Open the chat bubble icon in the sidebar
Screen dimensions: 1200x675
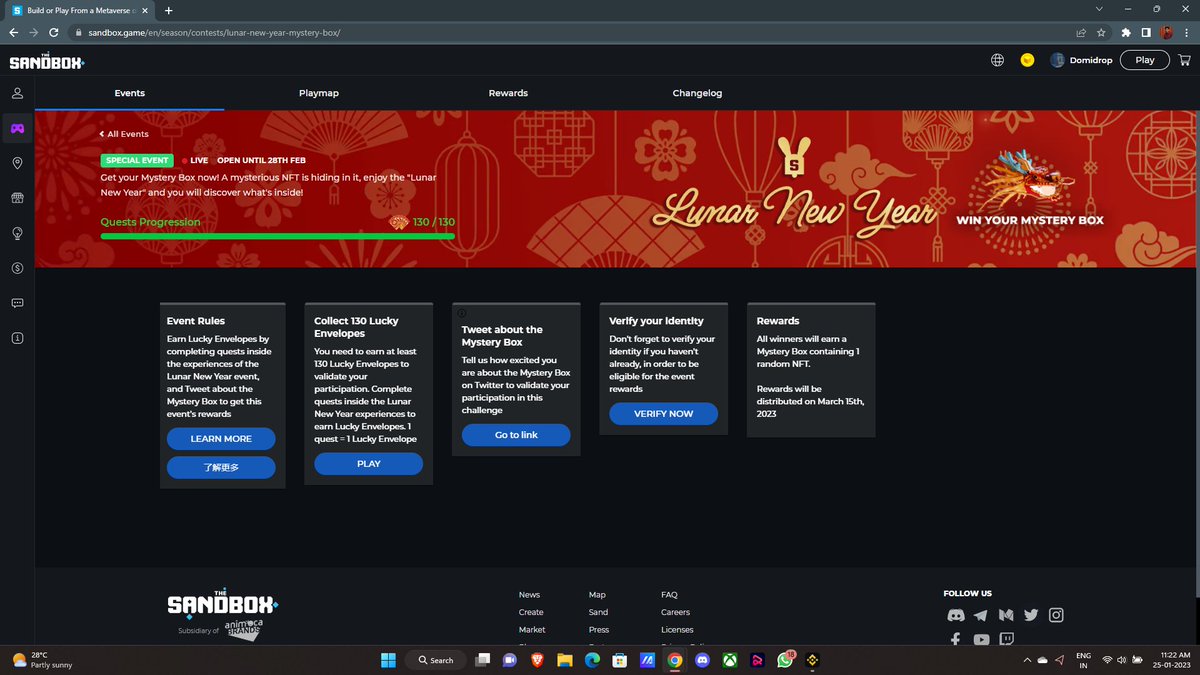coord(17,303)
